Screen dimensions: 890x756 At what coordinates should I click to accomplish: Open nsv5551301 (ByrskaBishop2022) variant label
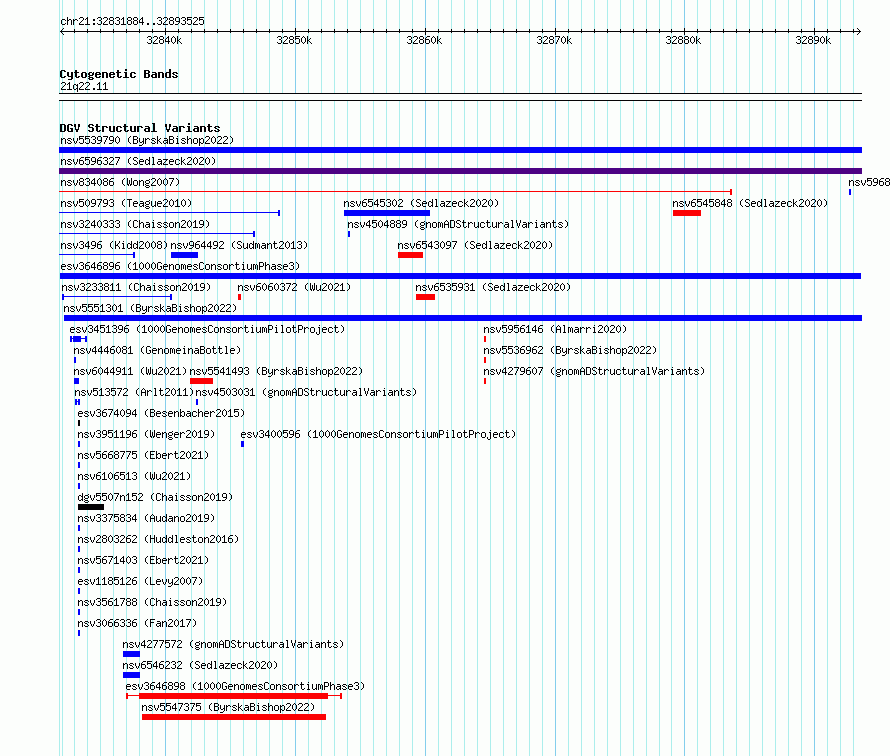point(150,308)
